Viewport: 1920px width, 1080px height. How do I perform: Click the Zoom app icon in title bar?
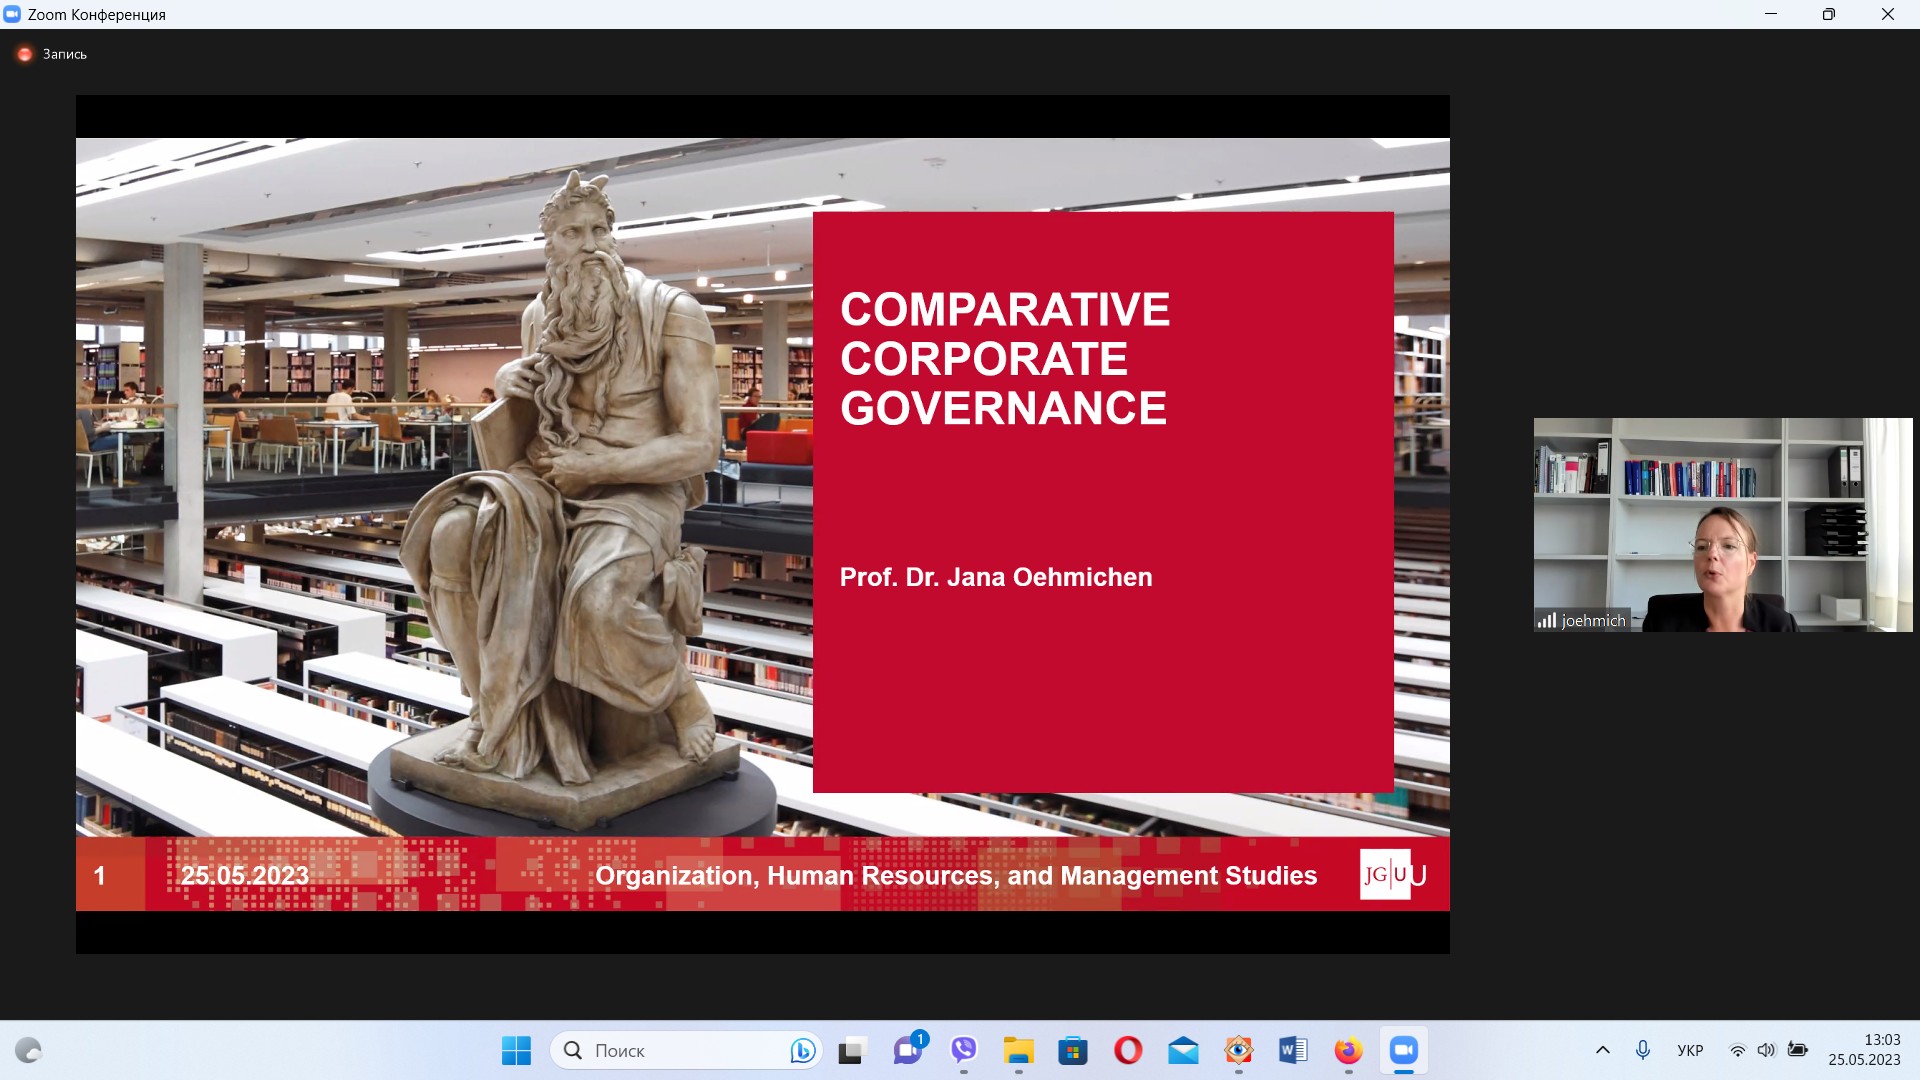point(12,14)
